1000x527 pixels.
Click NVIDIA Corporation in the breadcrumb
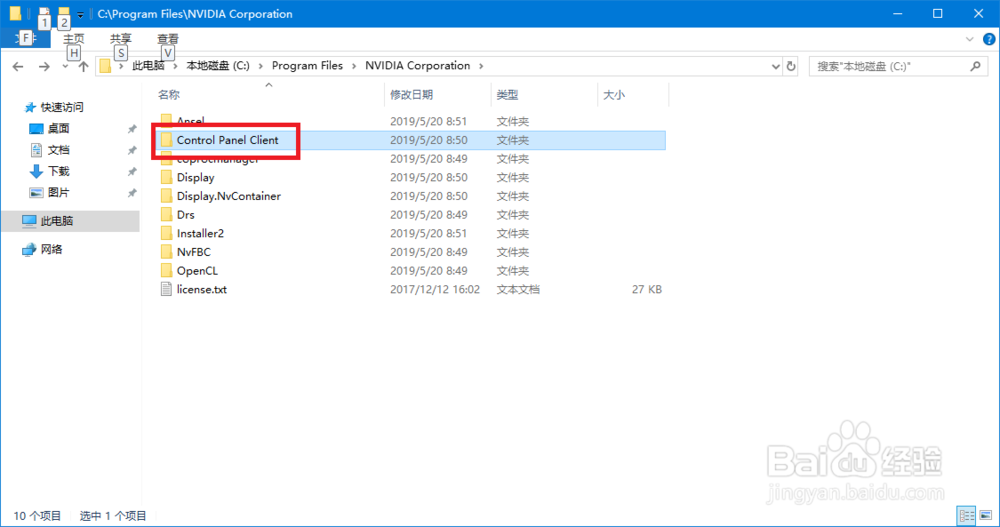pos(417,66)
